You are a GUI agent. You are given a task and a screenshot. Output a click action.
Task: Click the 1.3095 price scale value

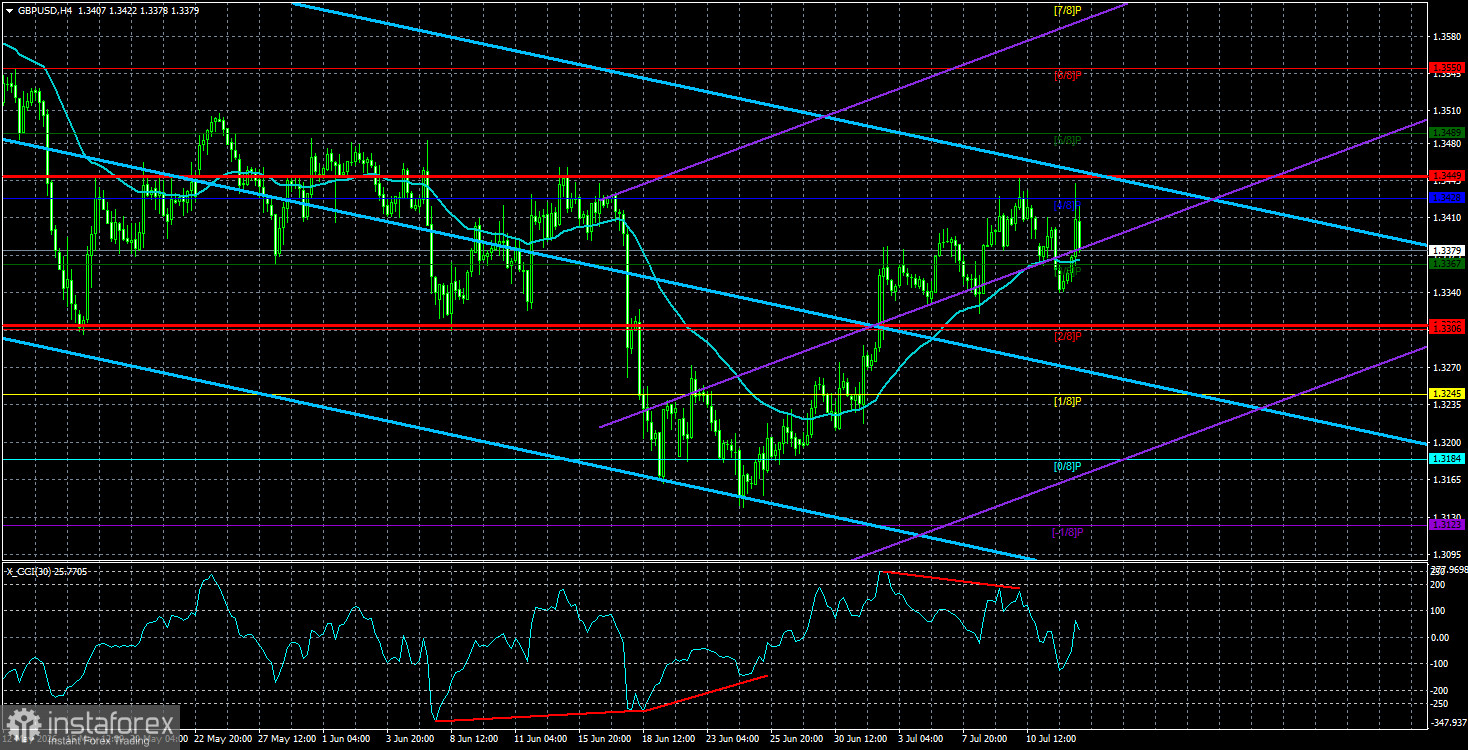[1447, 554]
